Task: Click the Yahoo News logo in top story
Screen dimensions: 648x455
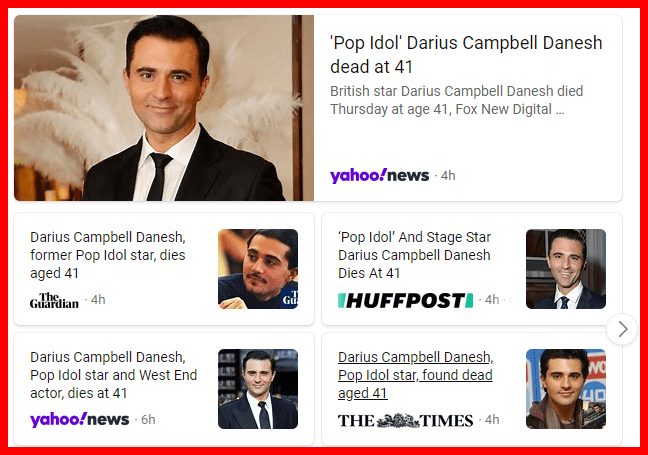Action: coord(379,176)
